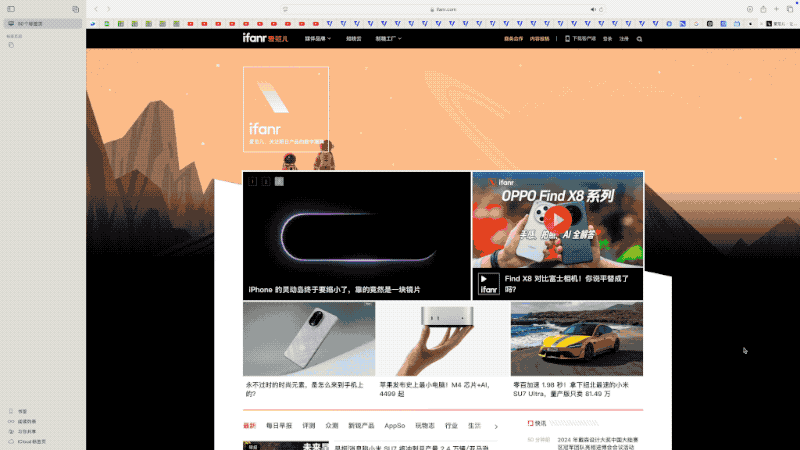This screenshot has height=450, width=800.
Task: Click the 登录 login link
Action: (x=607, y=39)
